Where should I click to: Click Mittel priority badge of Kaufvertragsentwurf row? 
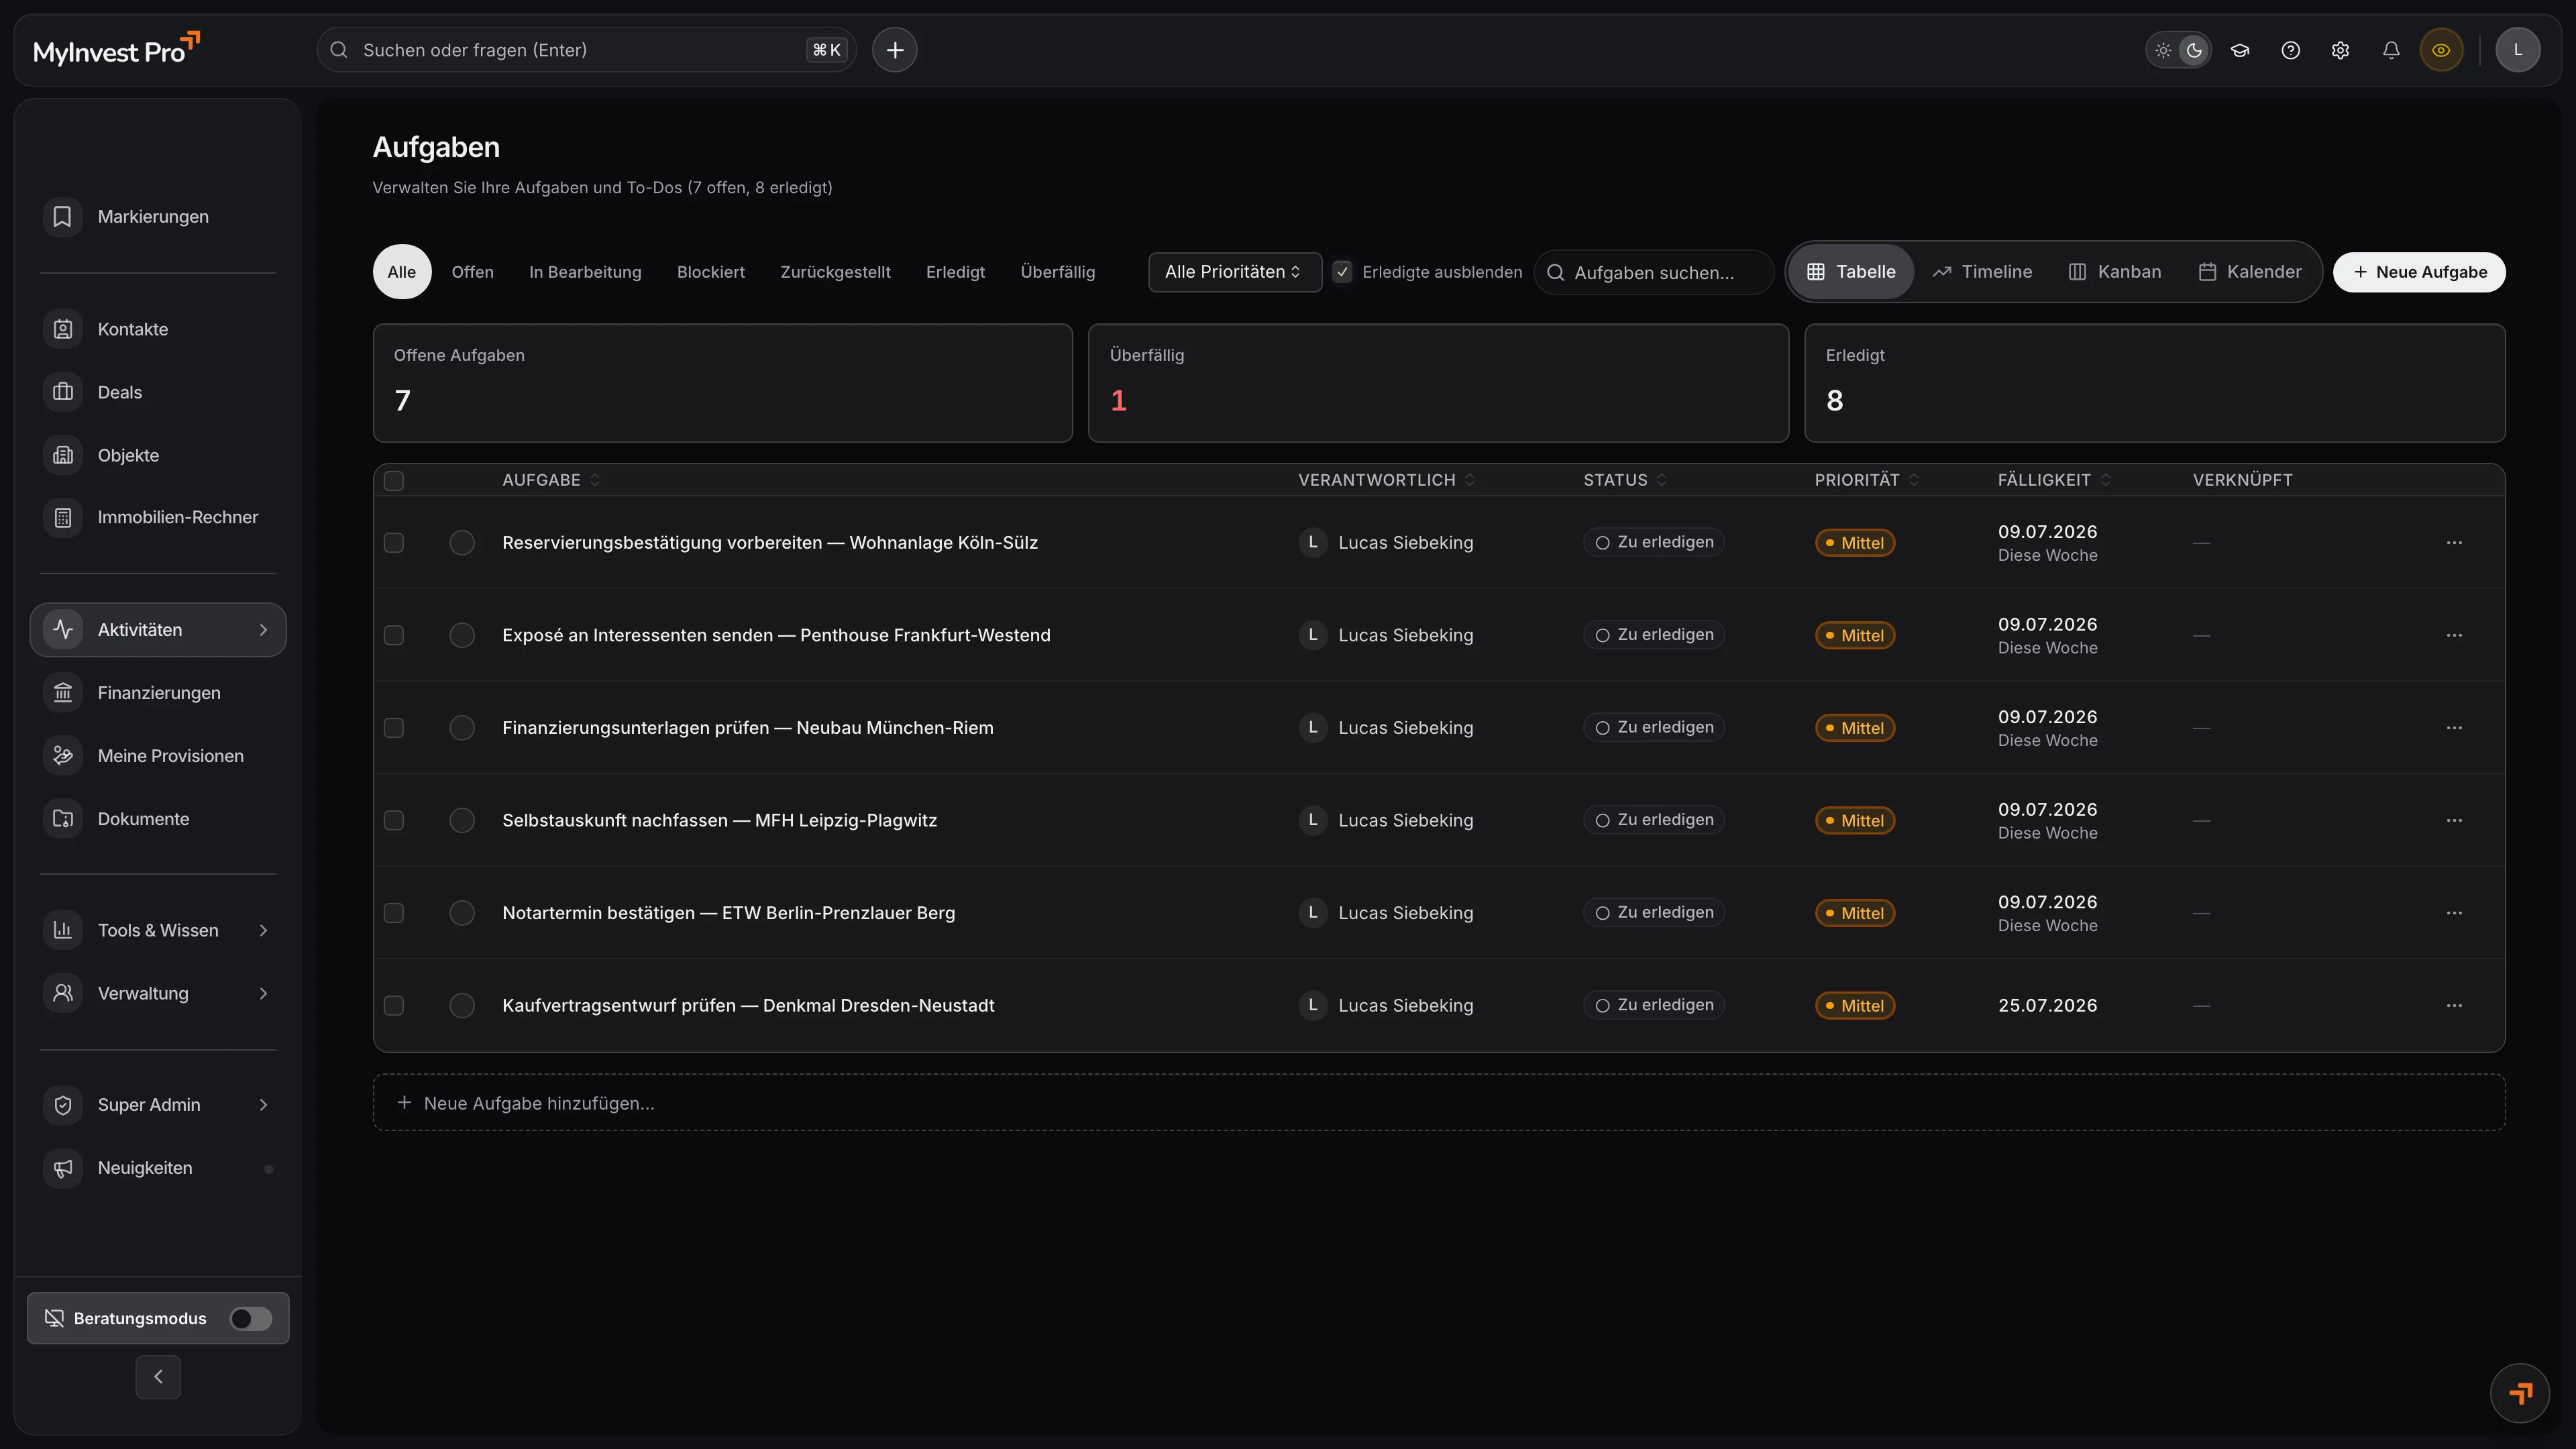click(1855, 1006)
